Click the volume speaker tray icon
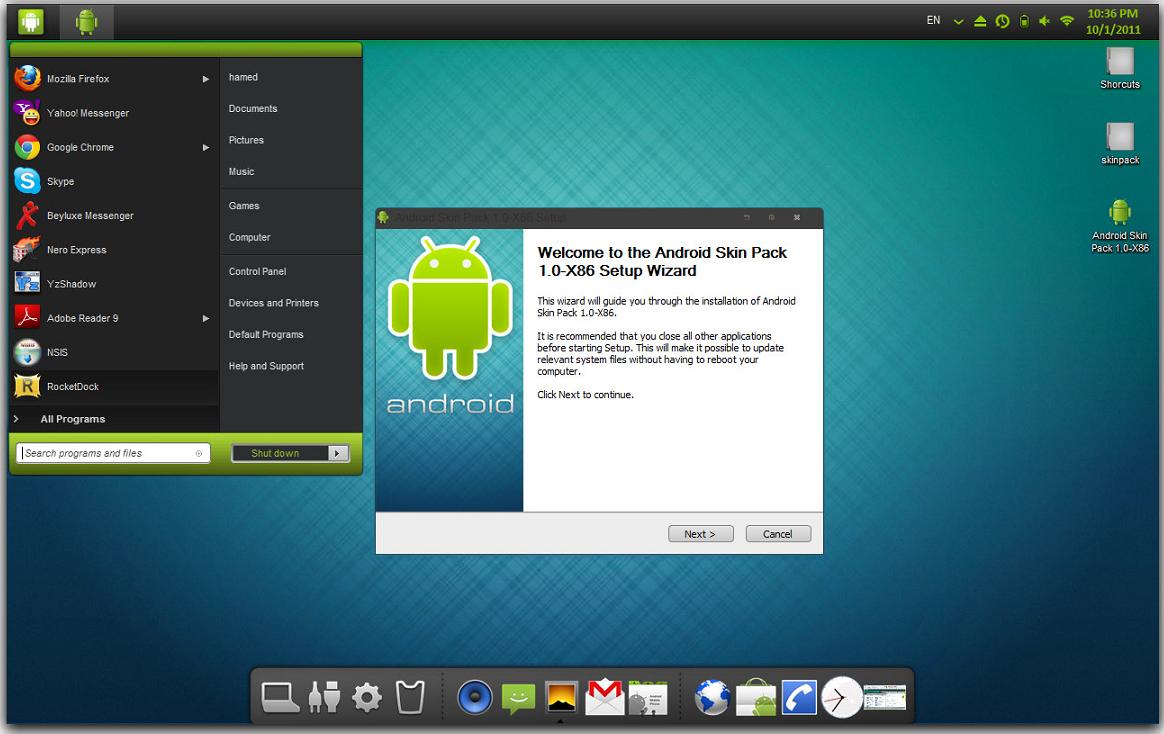The image size is (1164, 734). coord(1045,21)
